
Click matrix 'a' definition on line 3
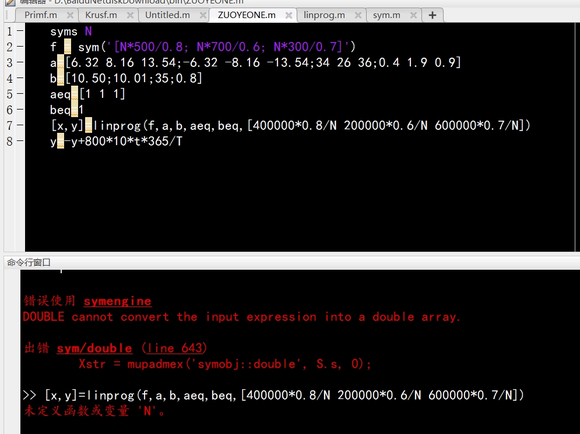(256, 63)
